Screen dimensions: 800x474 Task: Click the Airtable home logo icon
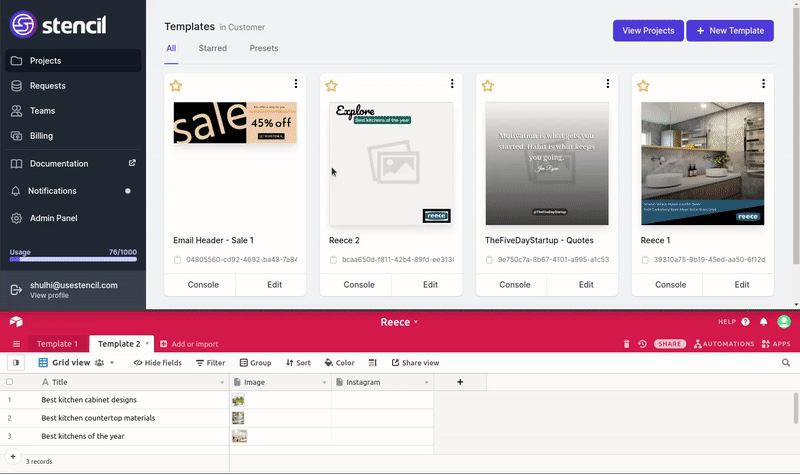(x=16, y=321)
